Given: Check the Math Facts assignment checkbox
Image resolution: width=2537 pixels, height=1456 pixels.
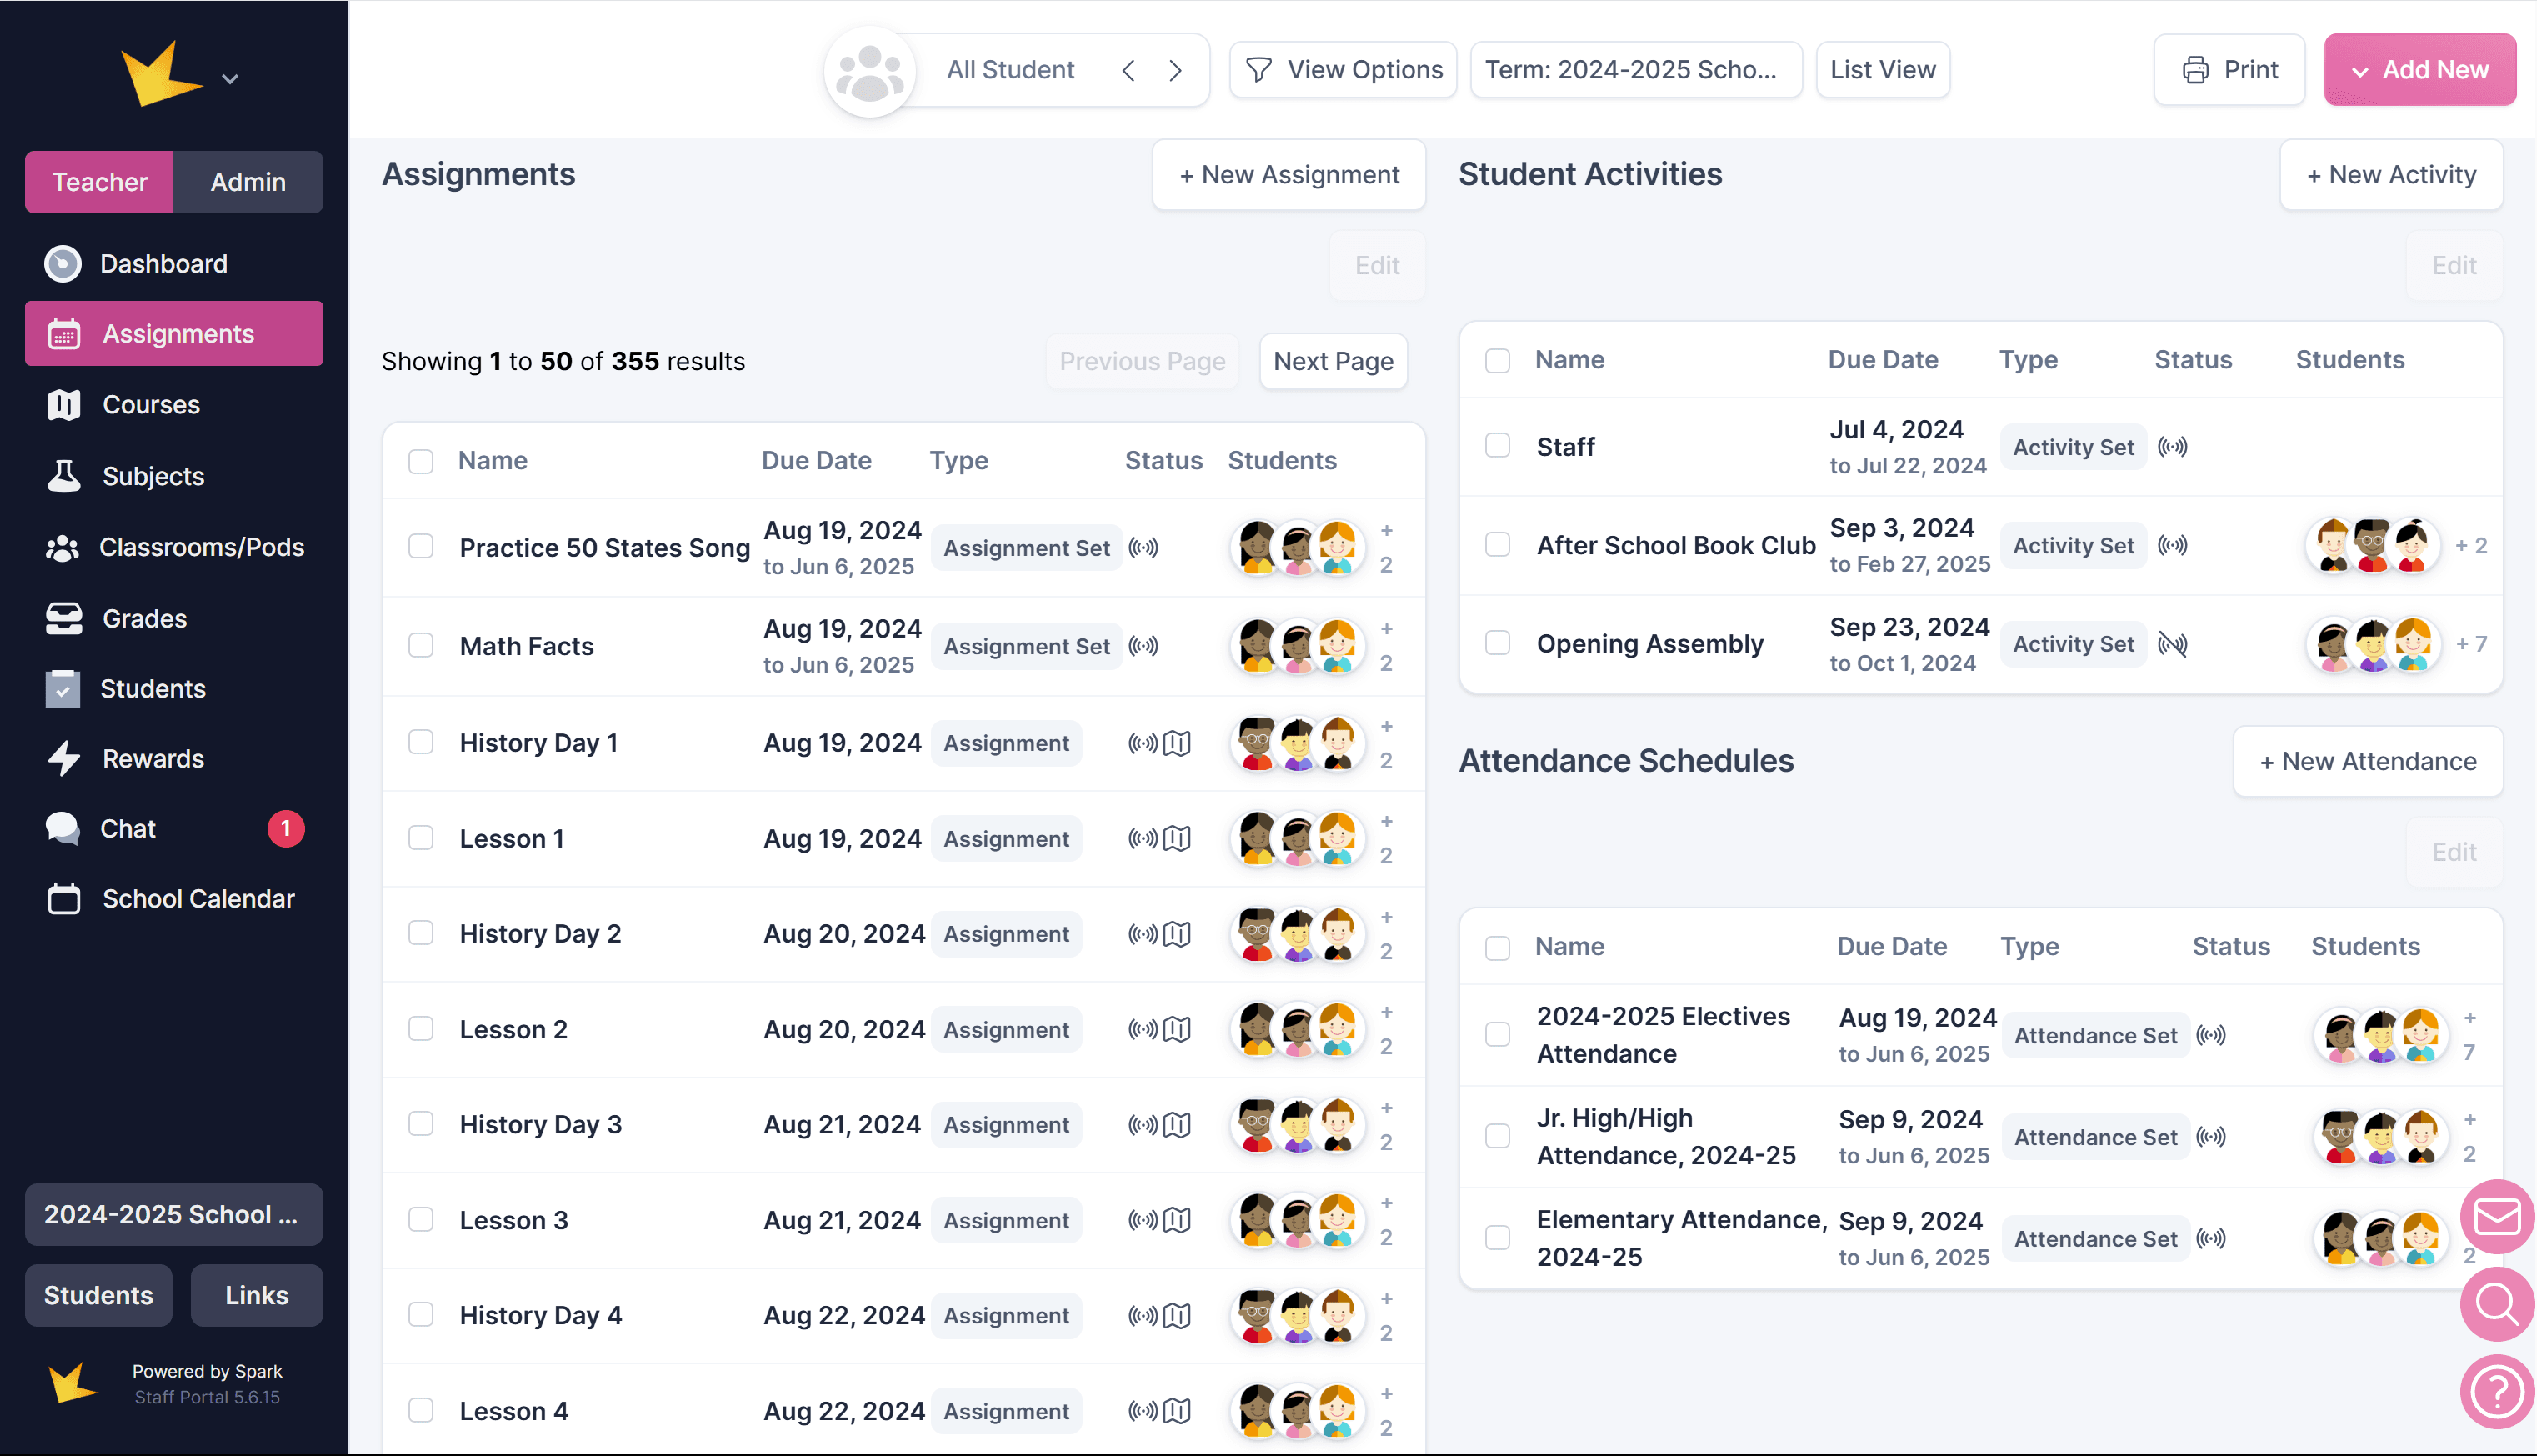Looking at the screenshot, I should tap(421, 645).
